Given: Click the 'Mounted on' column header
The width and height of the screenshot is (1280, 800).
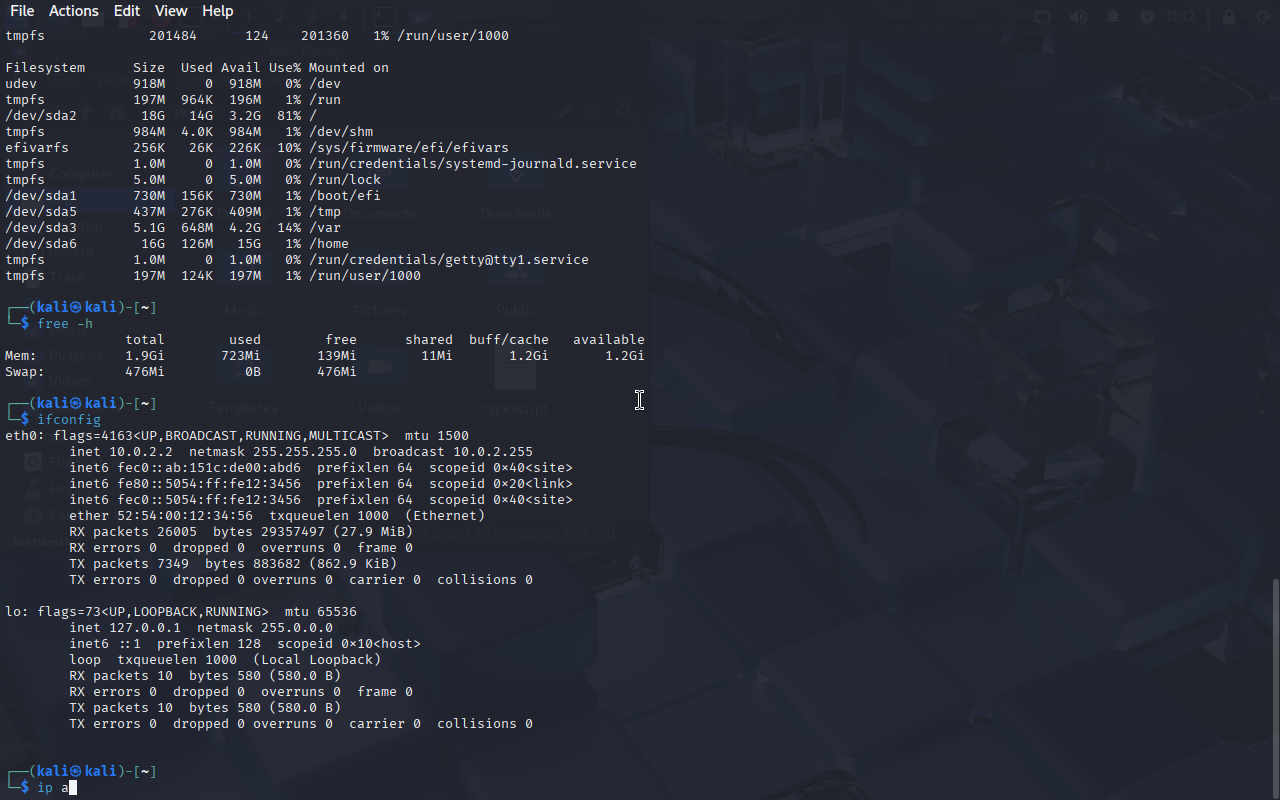Looking at the screenshot, I should [x=349, y=68].
